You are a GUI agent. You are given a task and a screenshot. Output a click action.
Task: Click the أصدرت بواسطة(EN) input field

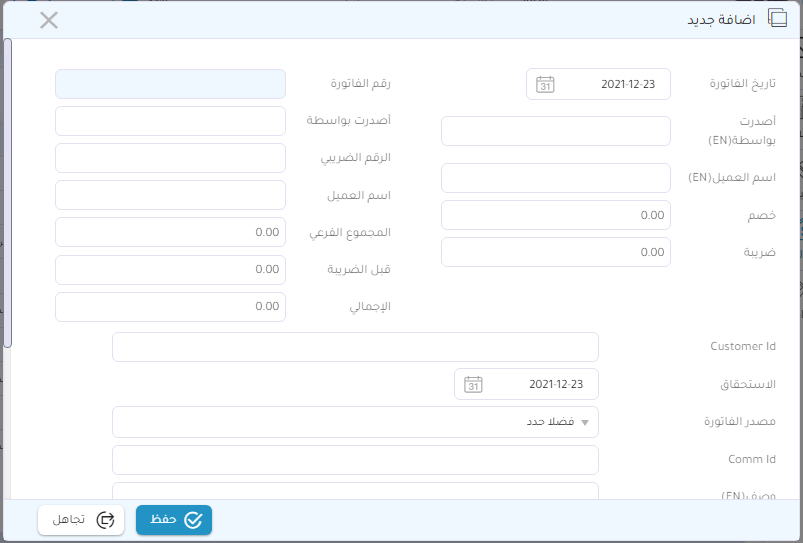coord(555,131)
